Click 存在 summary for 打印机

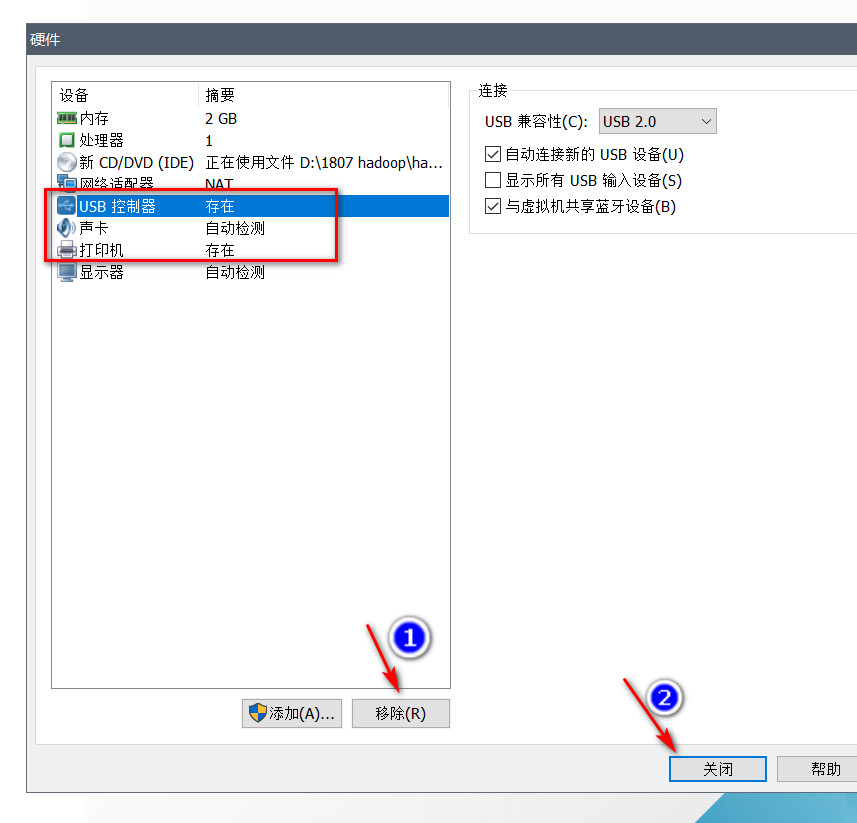[220, 250]
